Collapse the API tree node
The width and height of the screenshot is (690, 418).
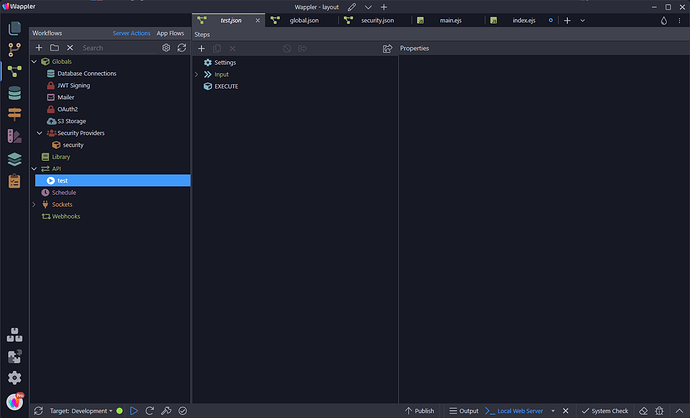coord(34,169)
